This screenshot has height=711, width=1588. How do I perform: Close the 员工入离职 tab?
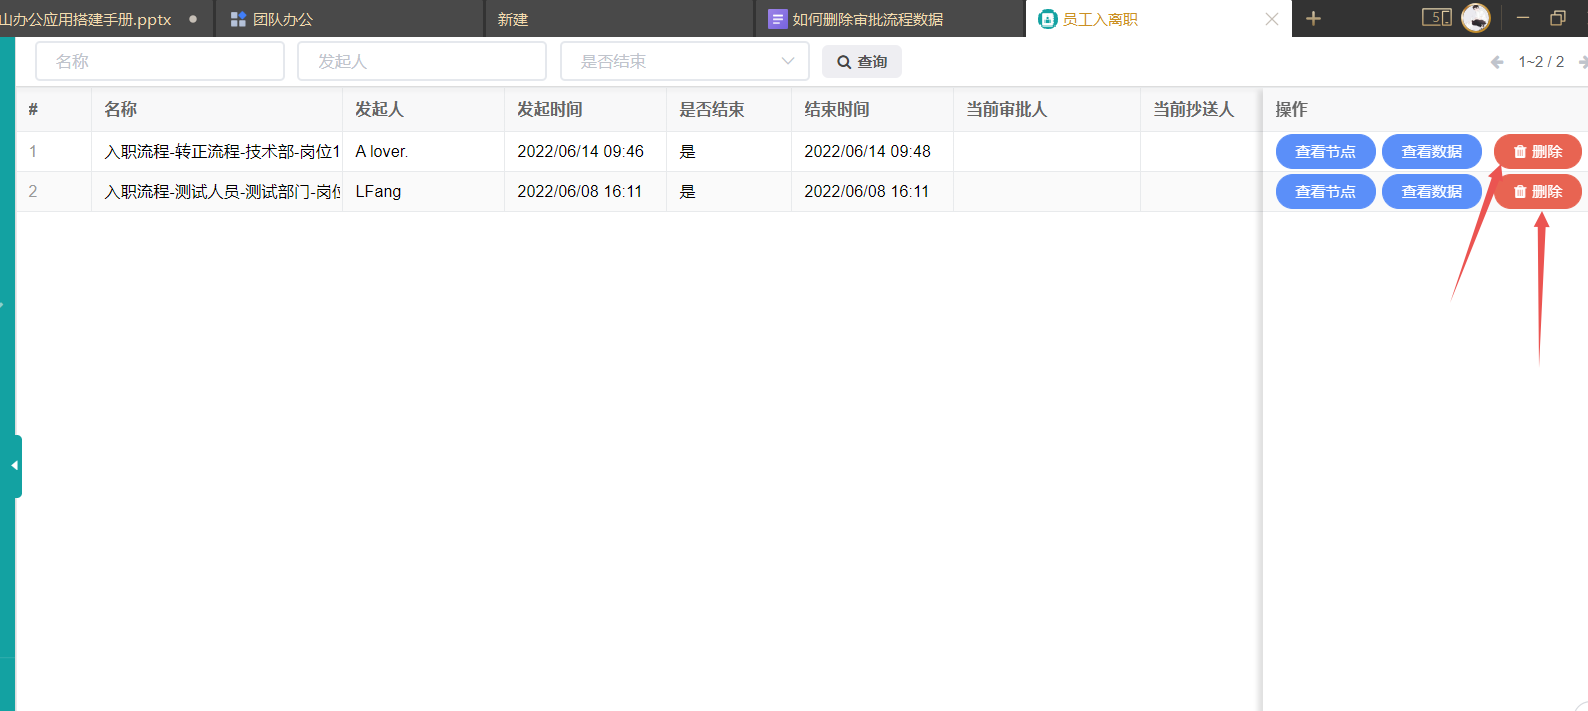coord(1272,19)
